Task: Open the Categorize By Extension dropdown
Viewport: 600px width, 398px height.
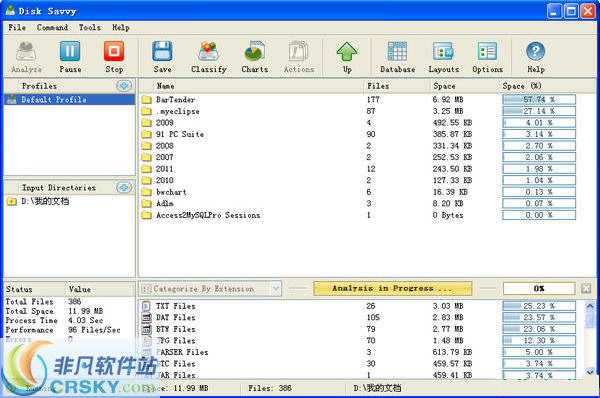Action: point(210,289)
